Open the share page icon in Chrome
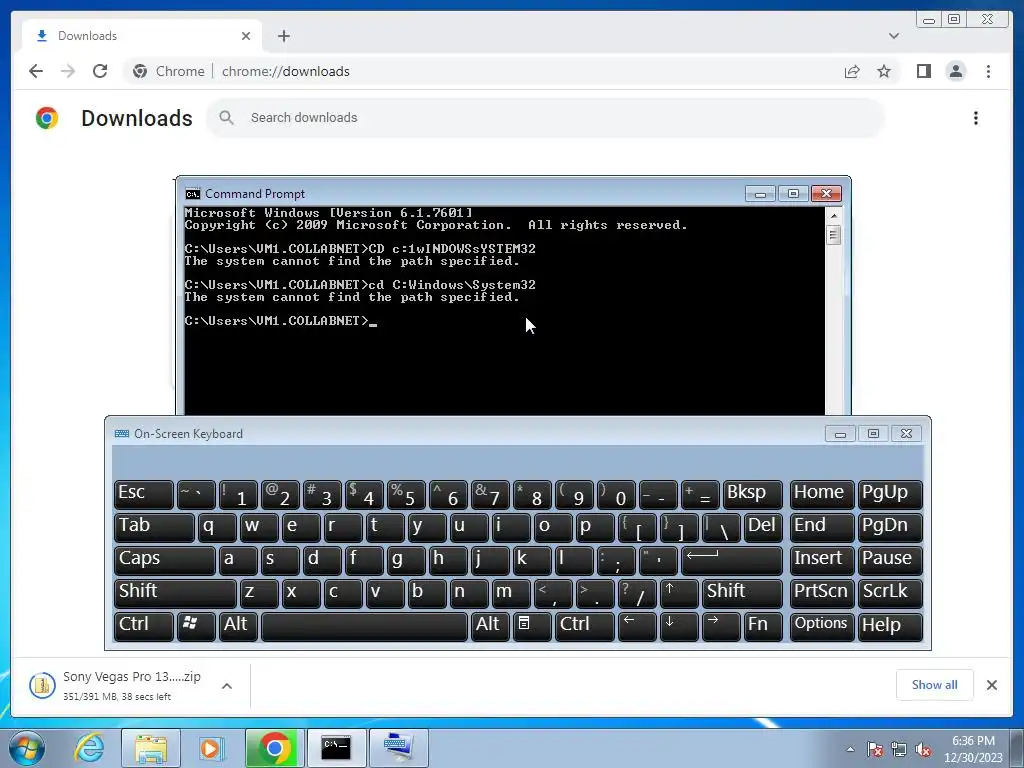The image size is (1024, 768). (852, 71)
